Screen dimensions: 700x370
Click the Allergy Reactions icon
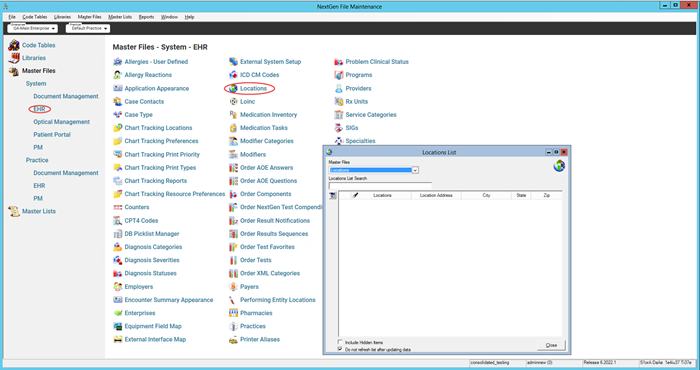117,75
